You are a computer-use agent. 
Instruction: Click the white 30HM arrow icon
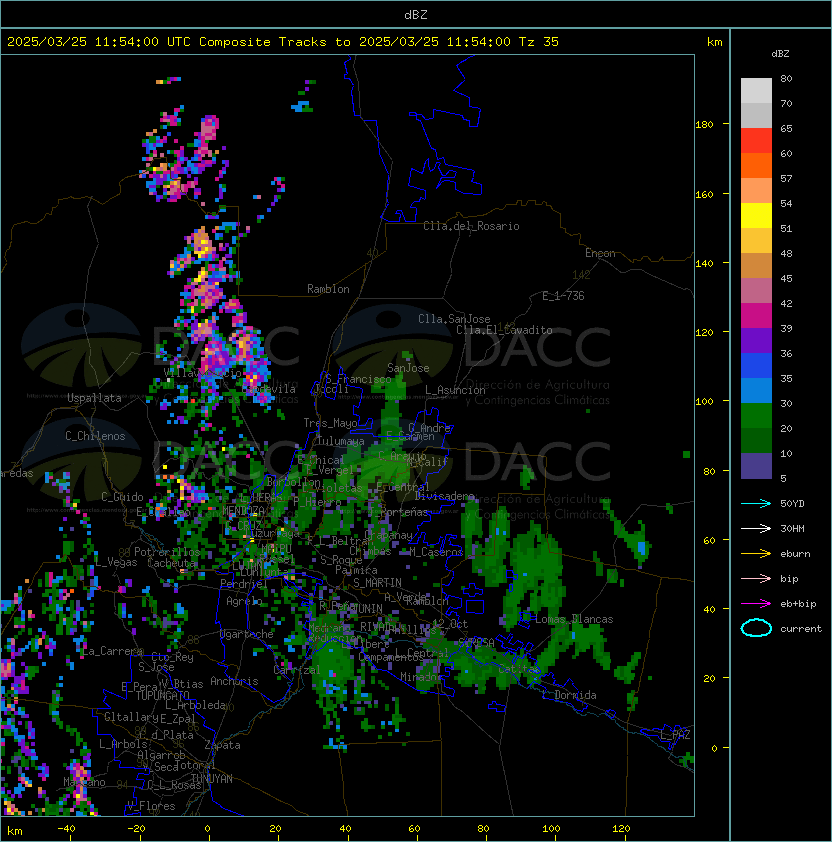tap(756, 528)
